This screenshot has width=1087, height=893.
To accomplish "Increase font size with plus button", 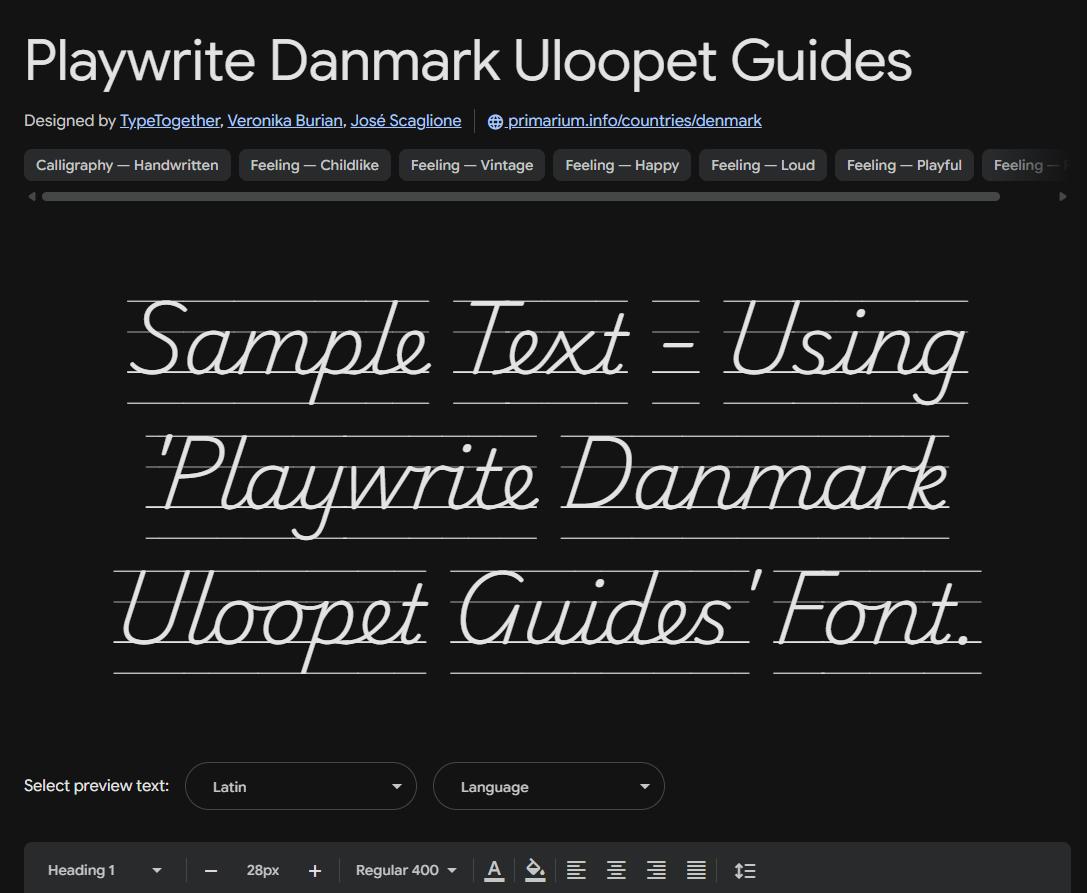I will tap(315, 871).
